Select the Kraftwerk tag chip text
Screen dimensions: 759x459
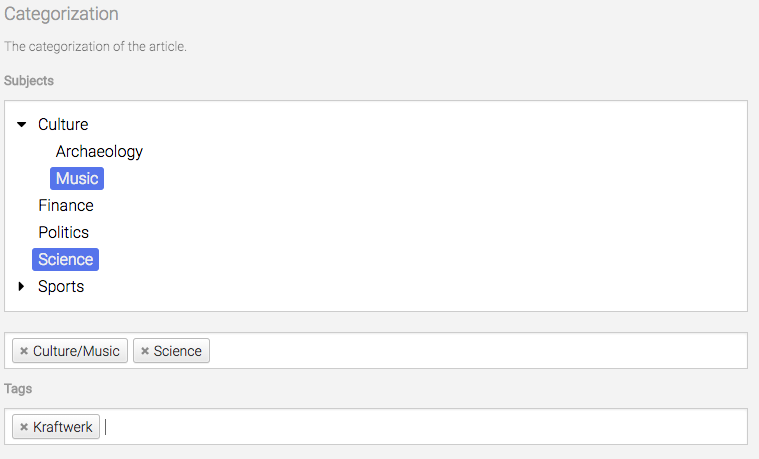click(x=63, y=427)
